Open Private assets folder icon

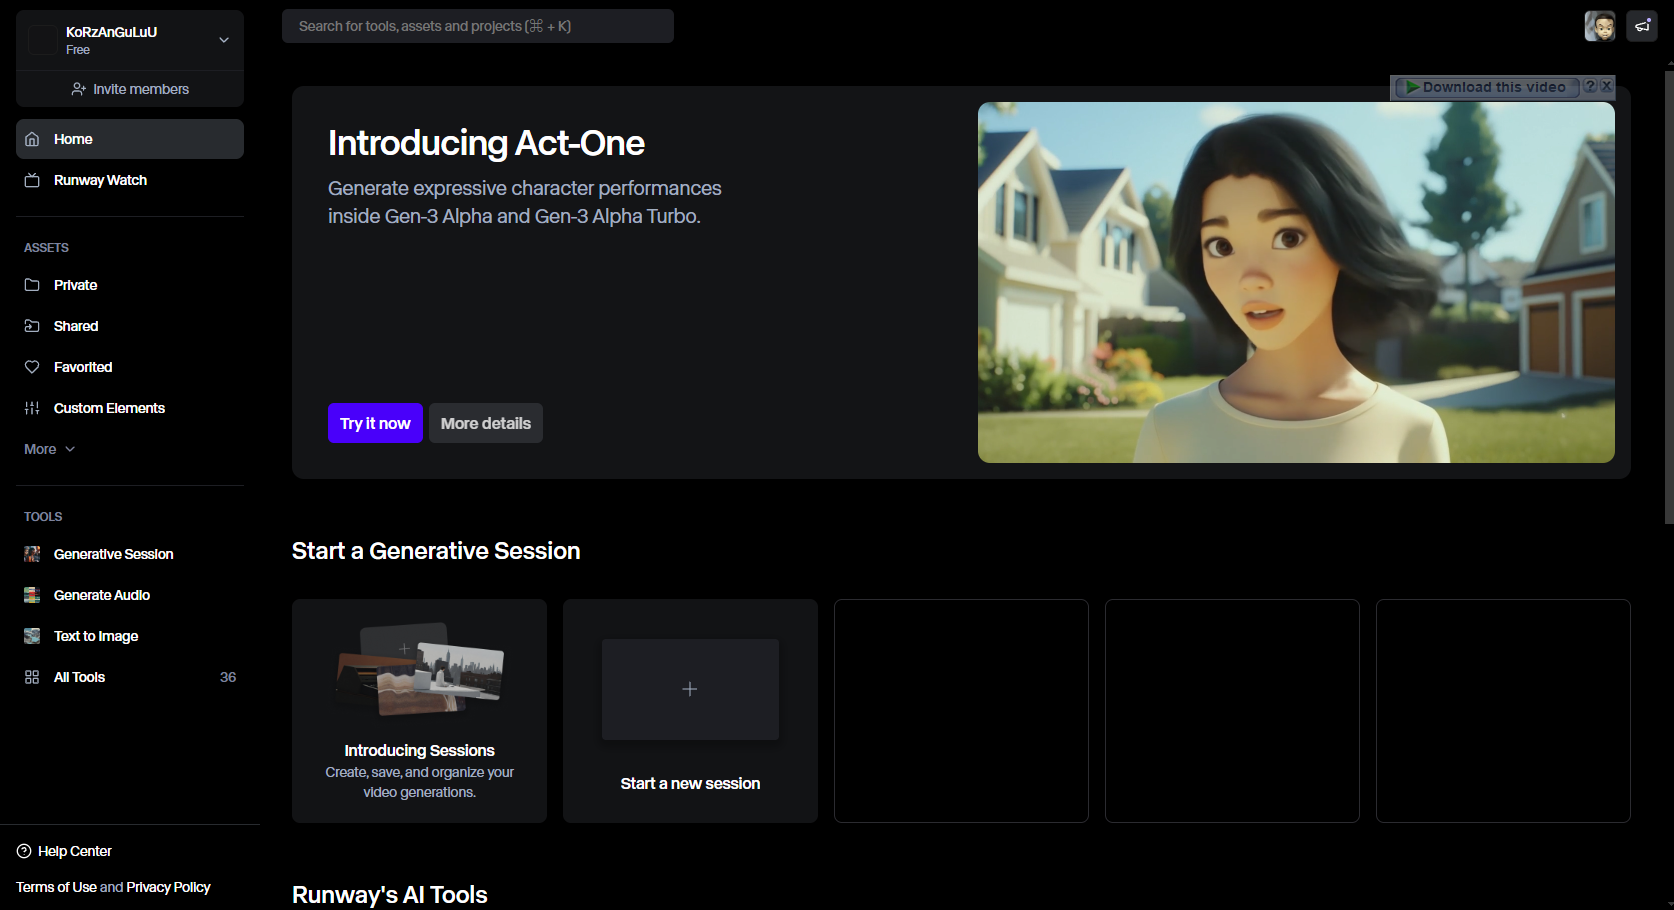click(x=32, y=285)
